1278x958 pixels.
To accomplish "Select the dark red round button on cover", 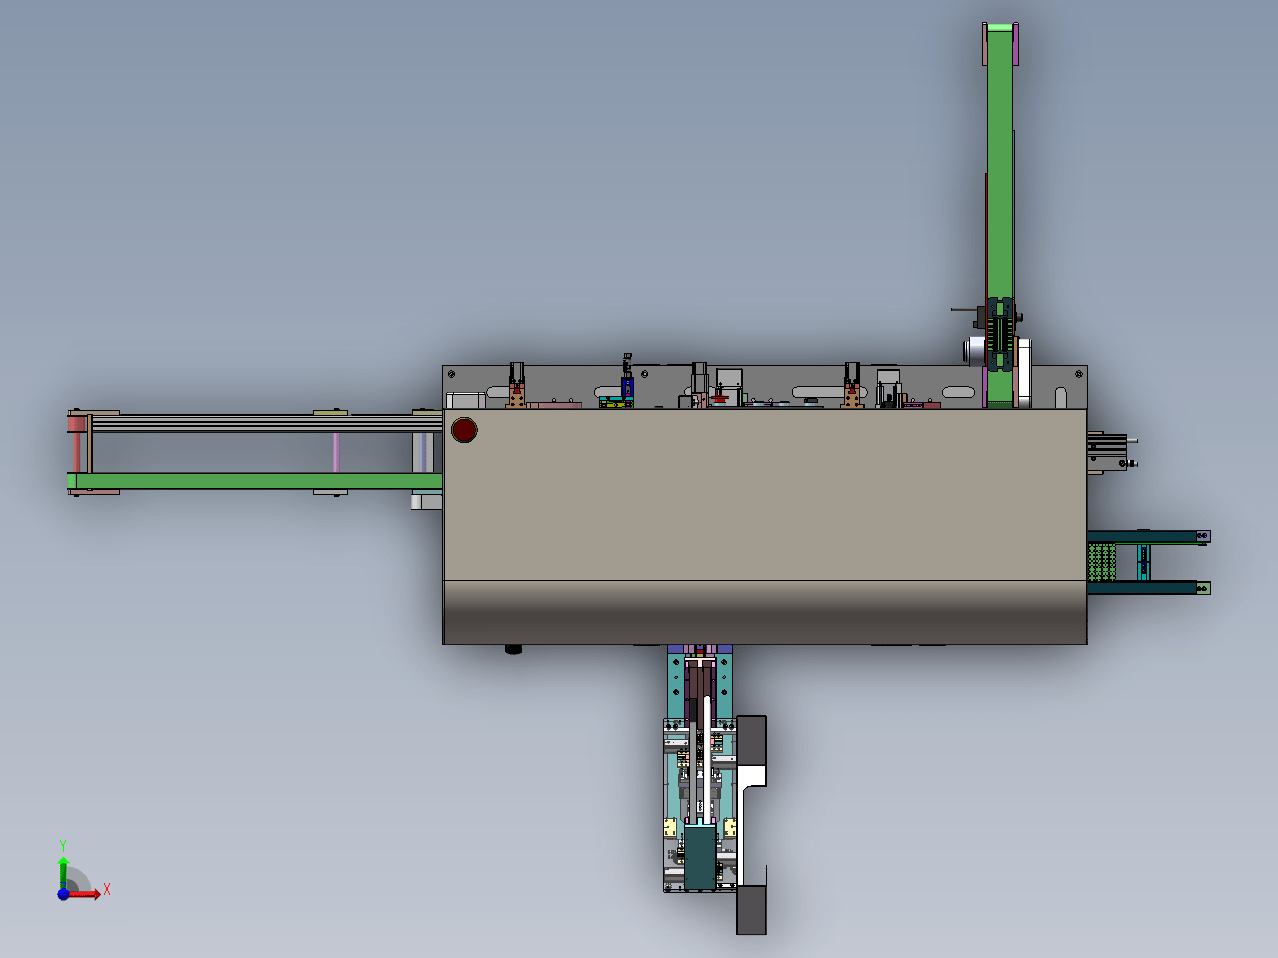I will tap(464, 430).
